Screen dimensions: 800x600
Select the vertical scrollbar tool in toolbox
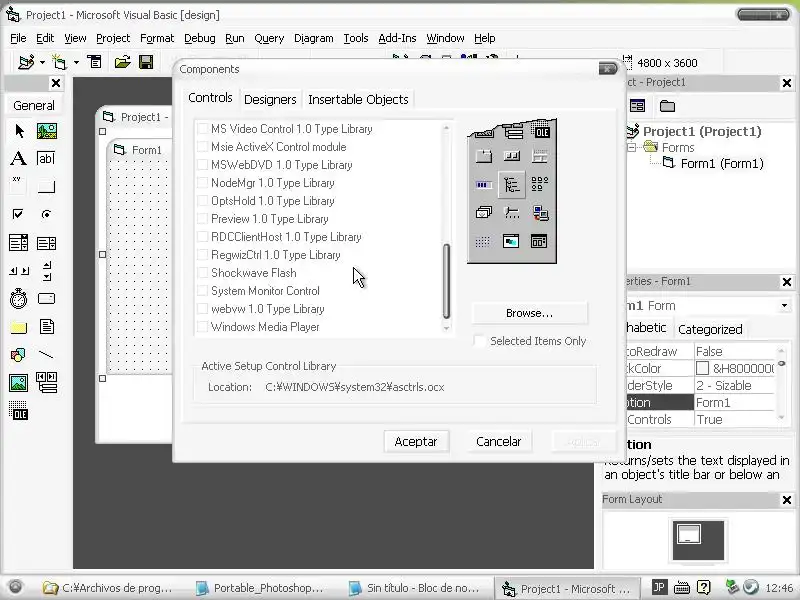click(46, 271)
